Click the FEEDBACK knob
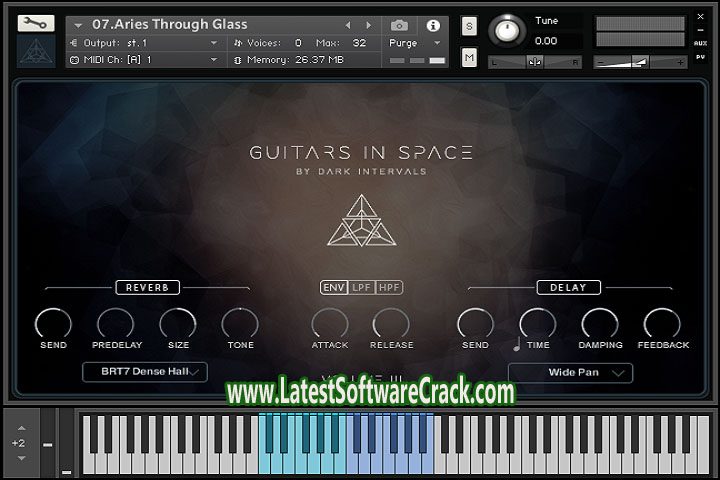The height and width of the screenshot is (480, 720). [662, 324]
